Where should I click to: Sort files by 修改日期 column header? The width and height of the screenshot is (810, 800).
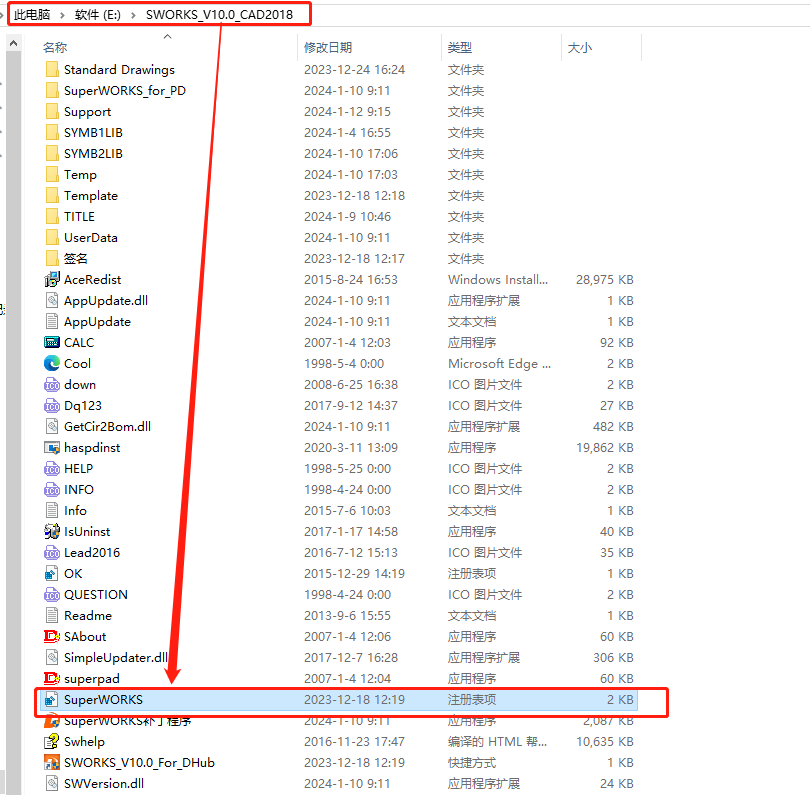click(328, 48)
